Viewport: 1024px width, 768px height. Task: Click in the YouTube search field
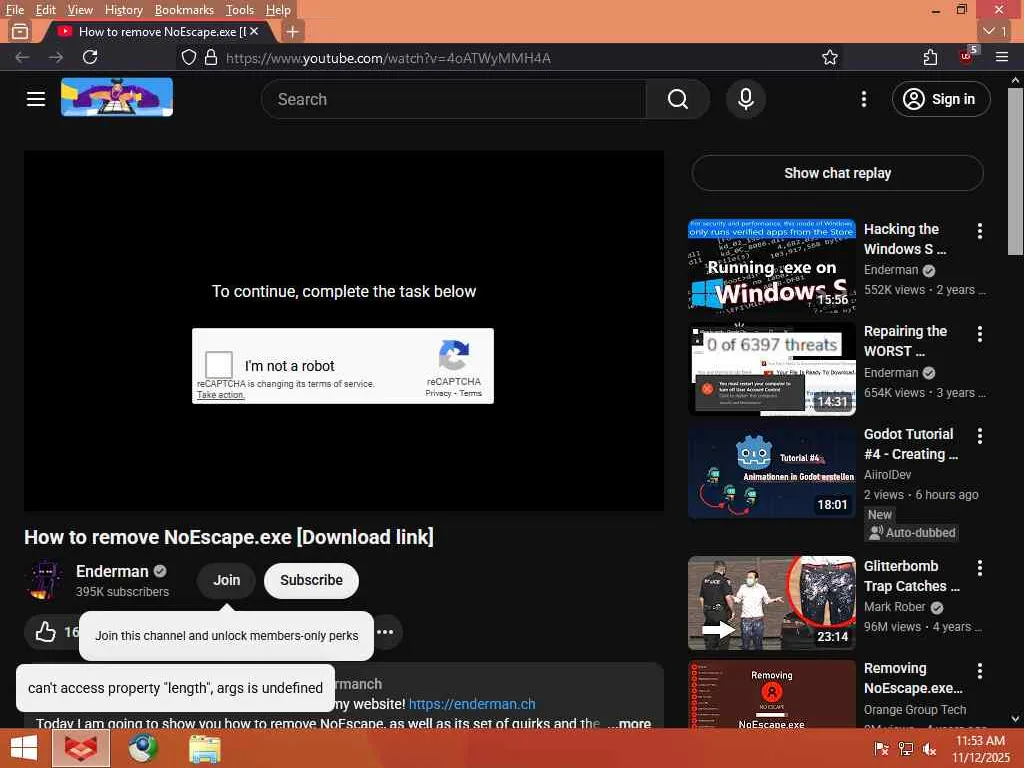click(x=454, y=99)
